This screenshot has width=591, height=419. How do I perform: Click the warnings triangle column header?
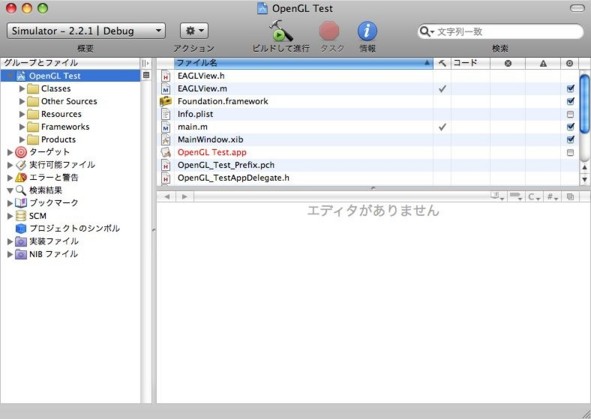click(x=543, y=63)
